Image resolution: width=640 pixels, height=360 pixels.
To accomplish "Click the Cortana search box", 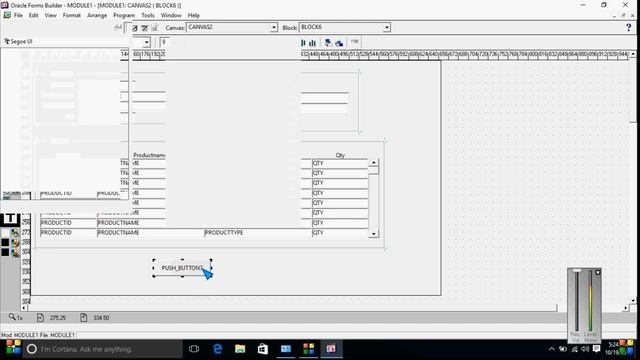I will pyautogui.click(x=102, y=349).
